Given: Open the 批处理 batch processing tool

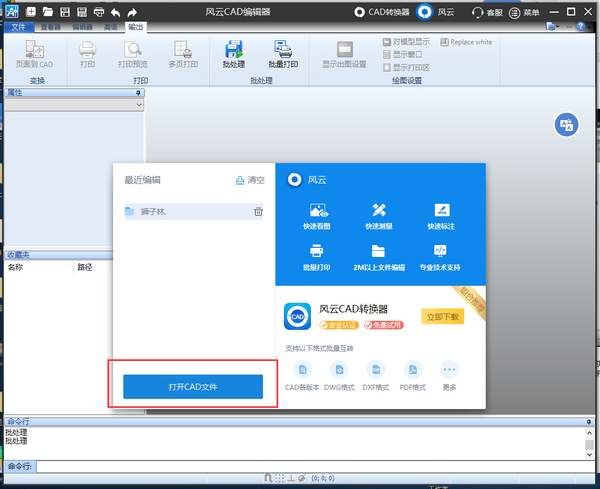Looking at the screenshot, I should (x=233, y=54).
